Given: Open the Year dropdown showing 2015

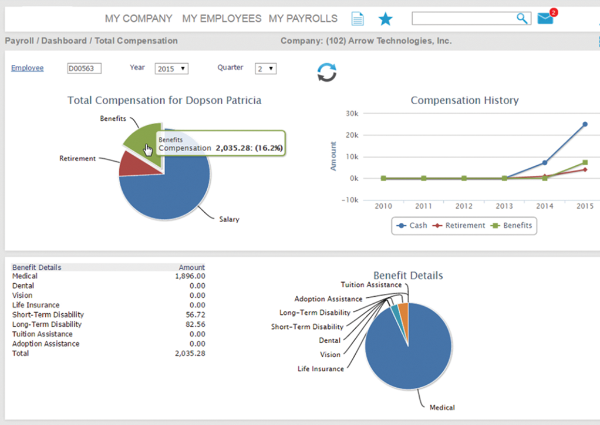Looking at the screenshot, I should point(171,69).
